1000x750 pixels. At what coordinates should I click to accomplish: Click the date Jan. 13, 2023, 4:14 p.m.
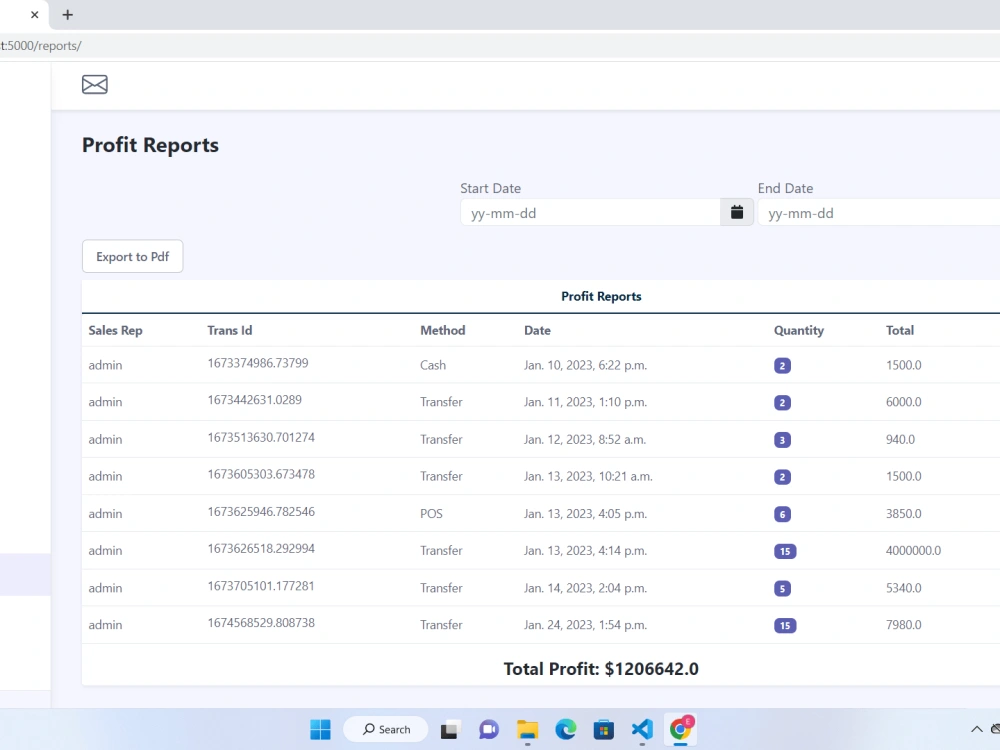(585, 550)
